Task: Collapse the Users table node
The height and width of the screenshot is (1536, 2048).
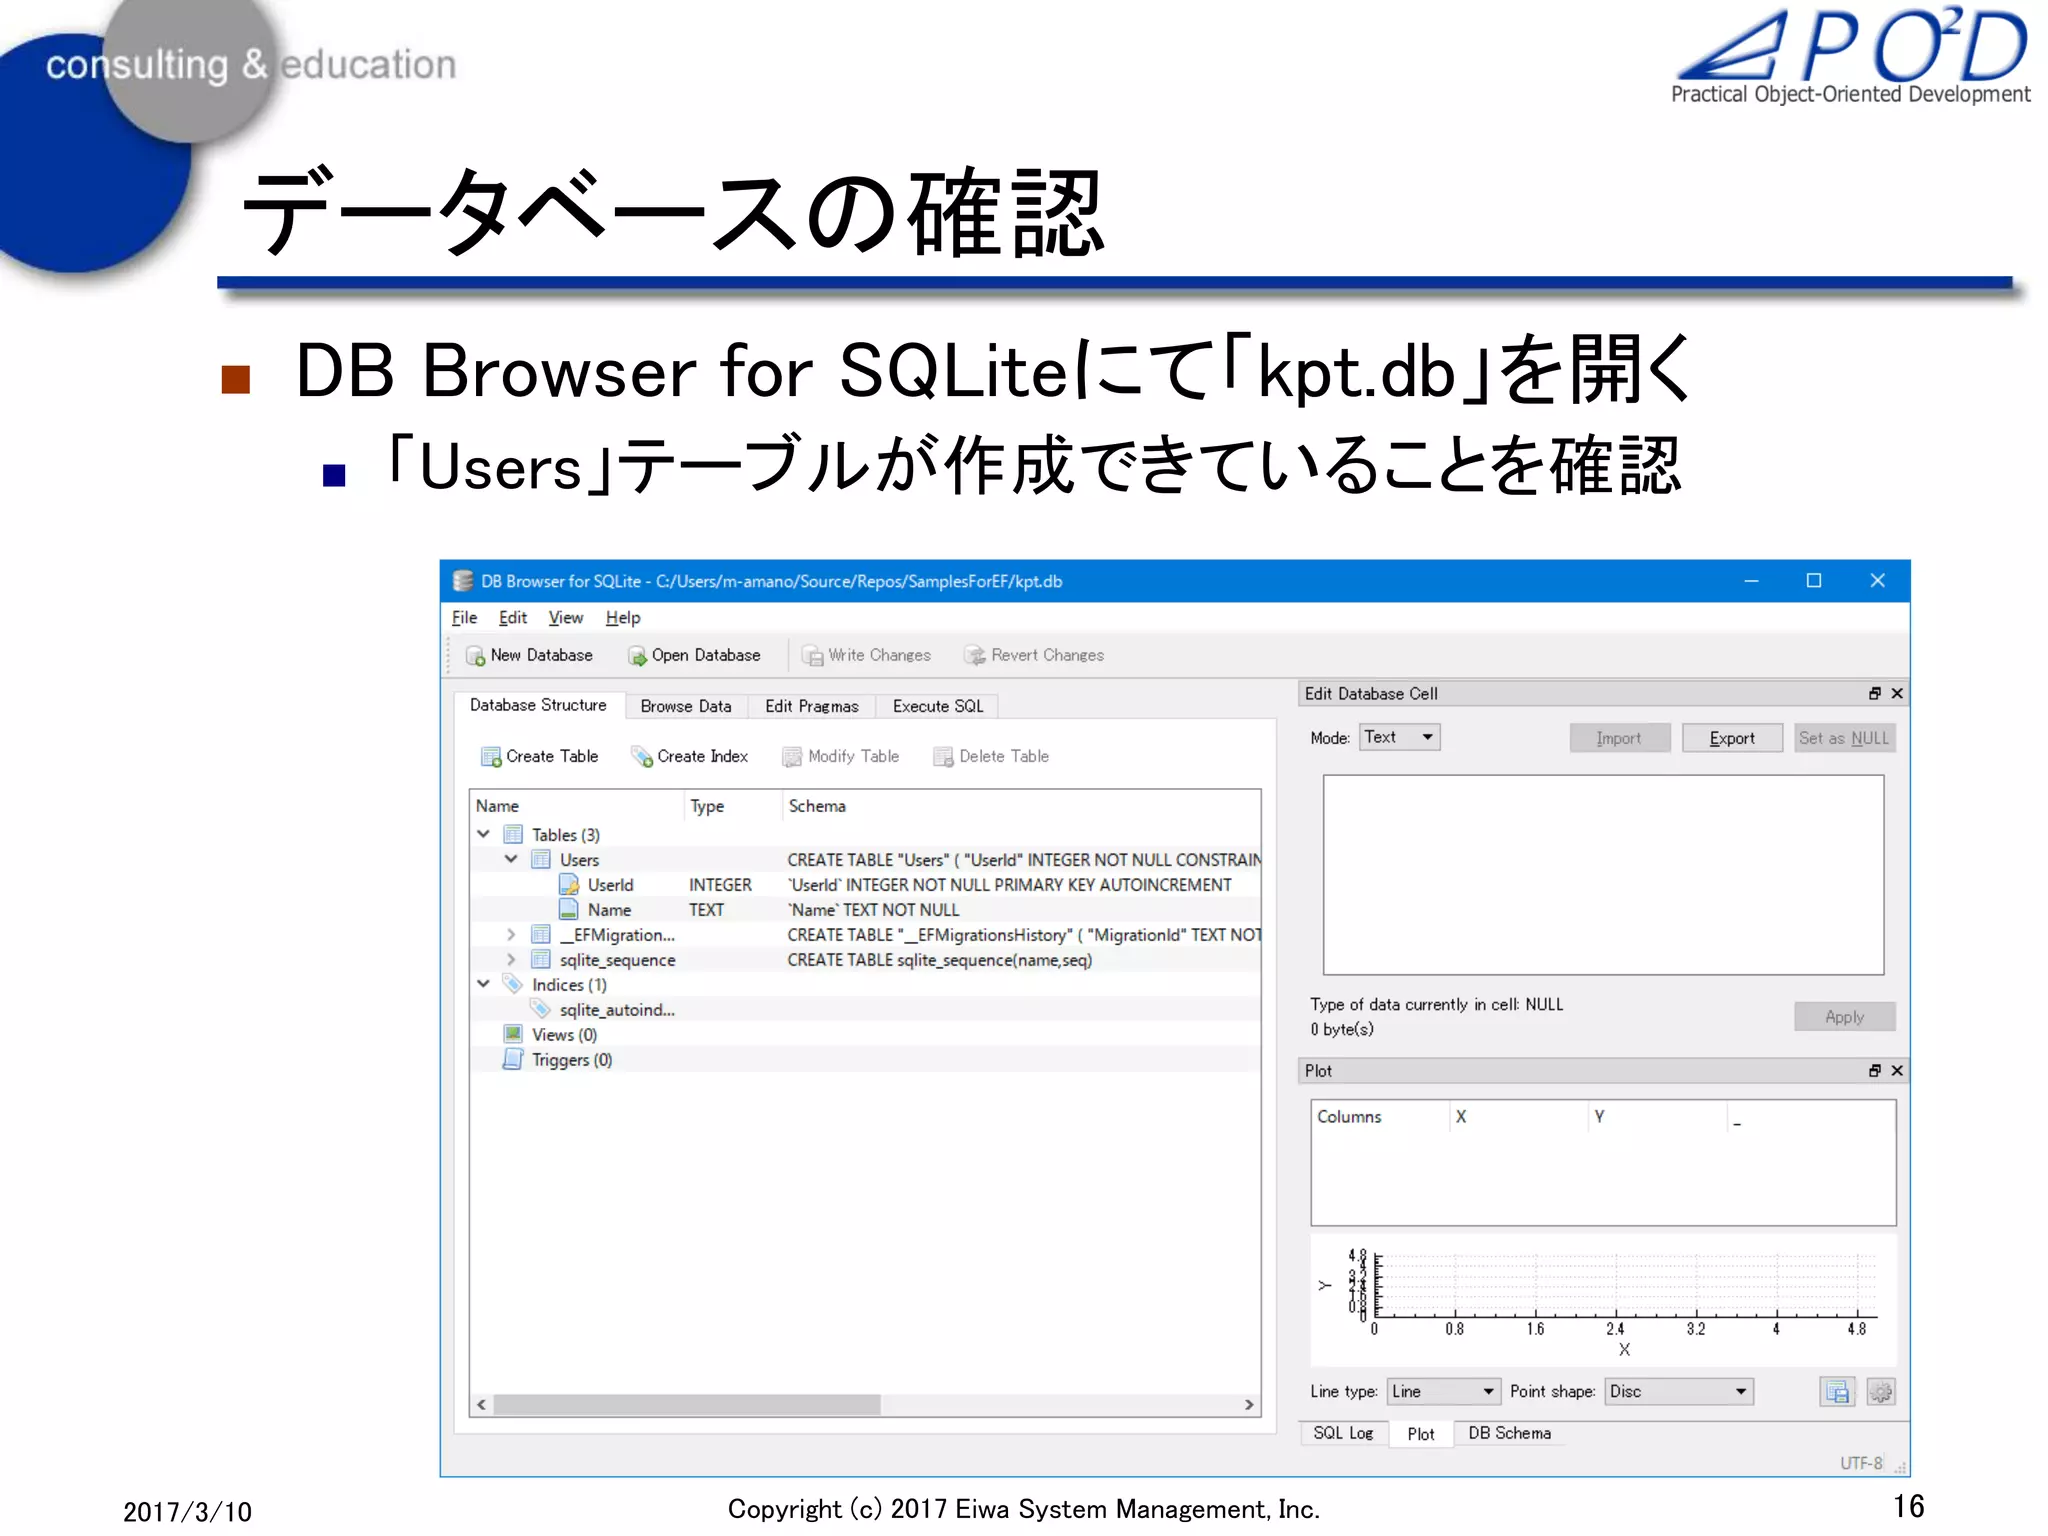Action: pos(511,859)
